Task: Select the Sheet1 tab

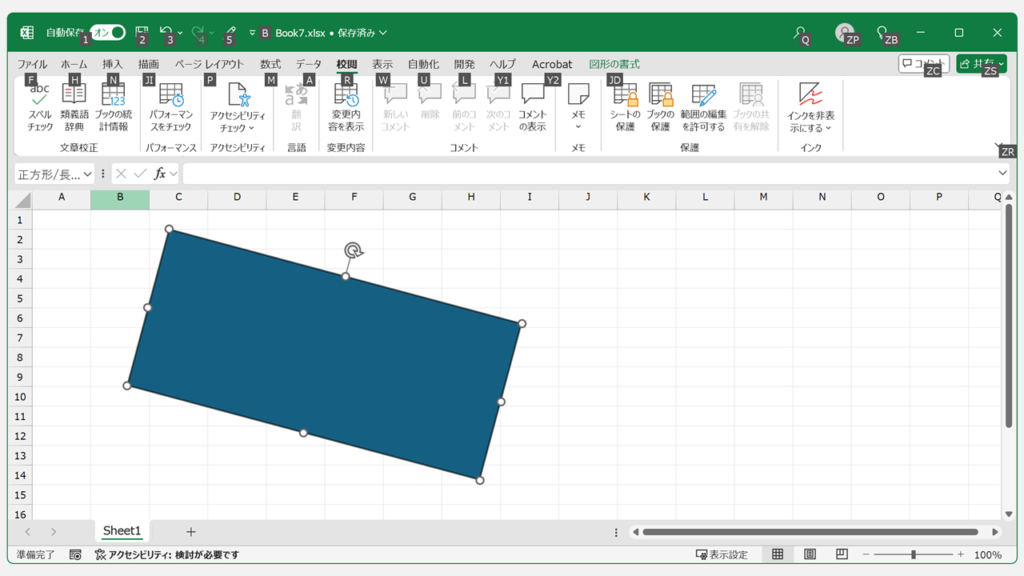Action: coord(121,531)
